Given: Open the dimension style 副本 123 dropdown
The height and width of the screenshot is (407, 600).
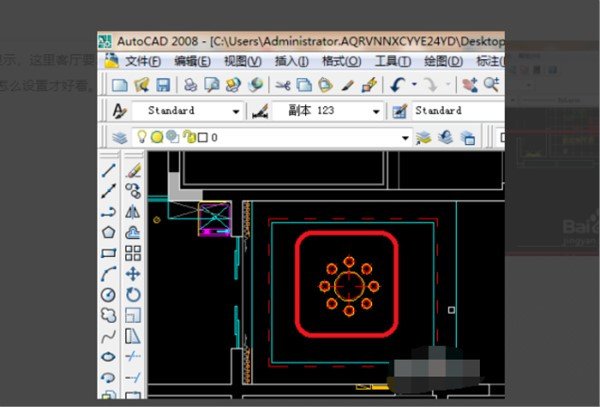Looking at the screenshot, I should [376, 111].
